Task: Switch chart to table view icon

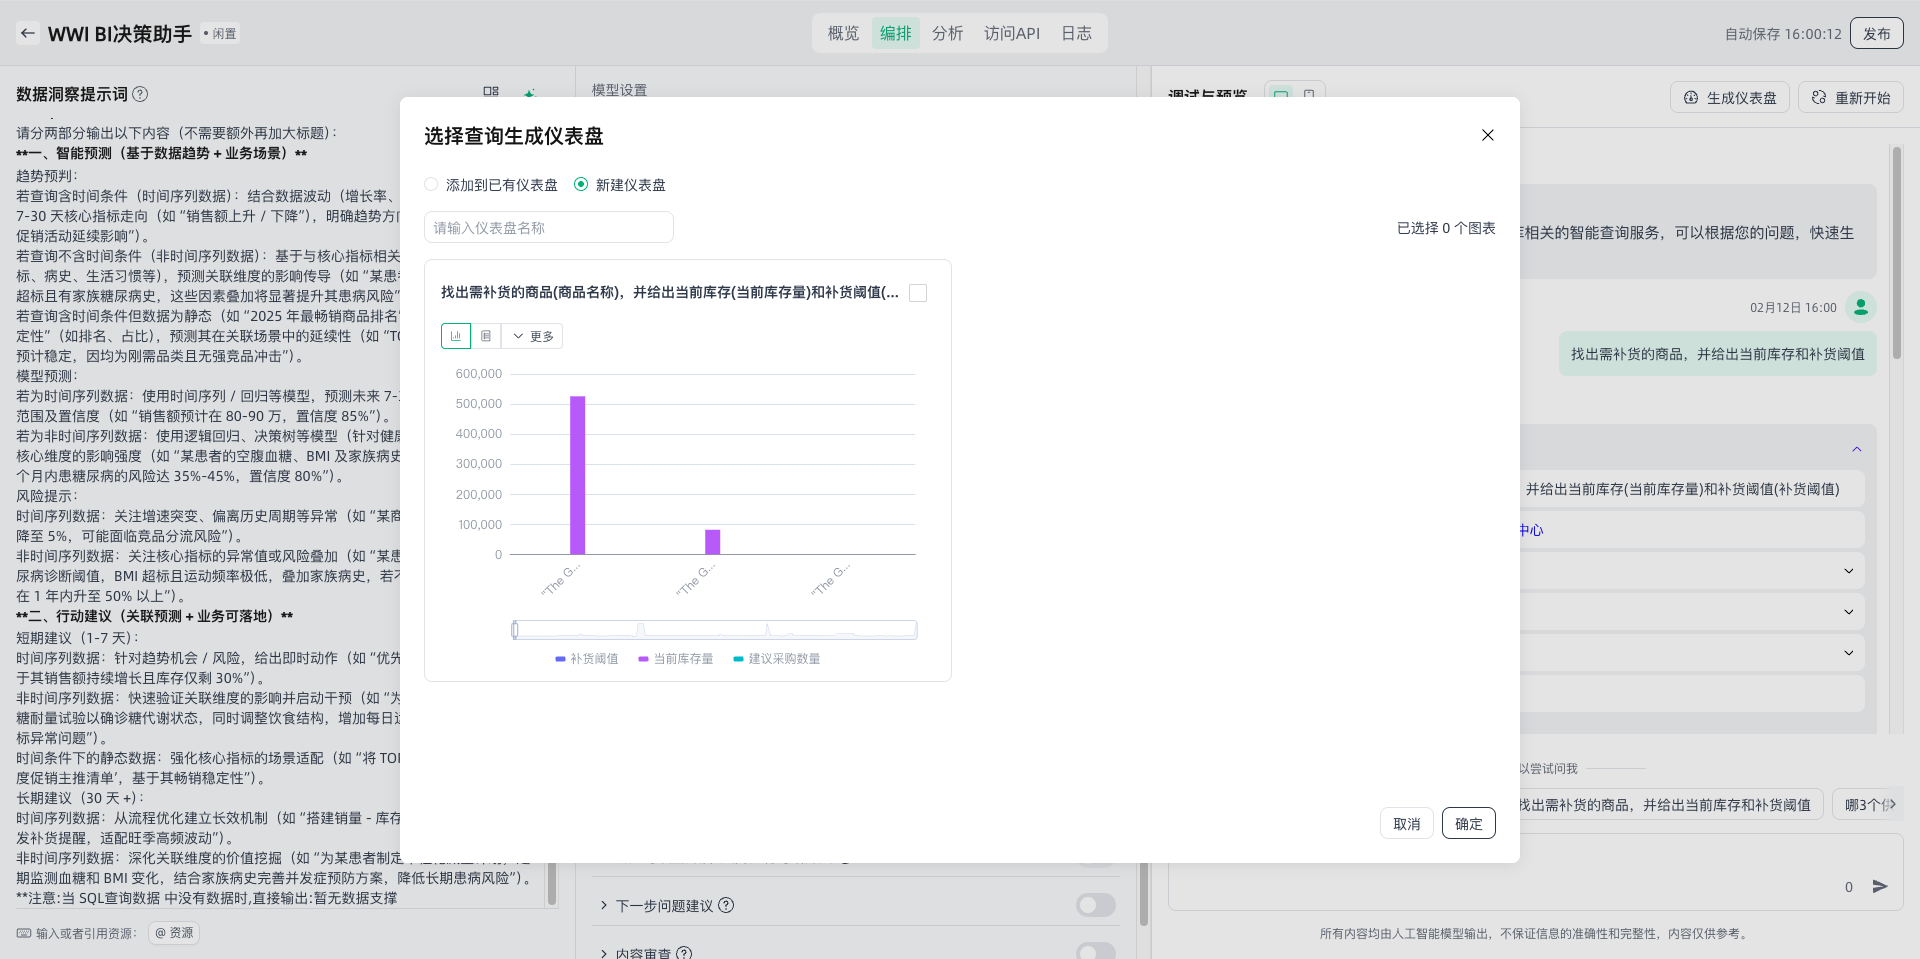Action: tap(486, 336)
